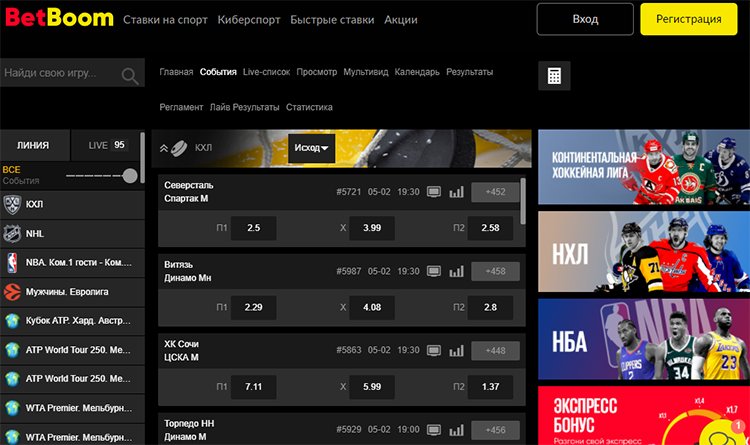Click the NBA logo icon in sidebar
Image resolution: width=750 pixels, height=445 pixels.
(12, 263)
